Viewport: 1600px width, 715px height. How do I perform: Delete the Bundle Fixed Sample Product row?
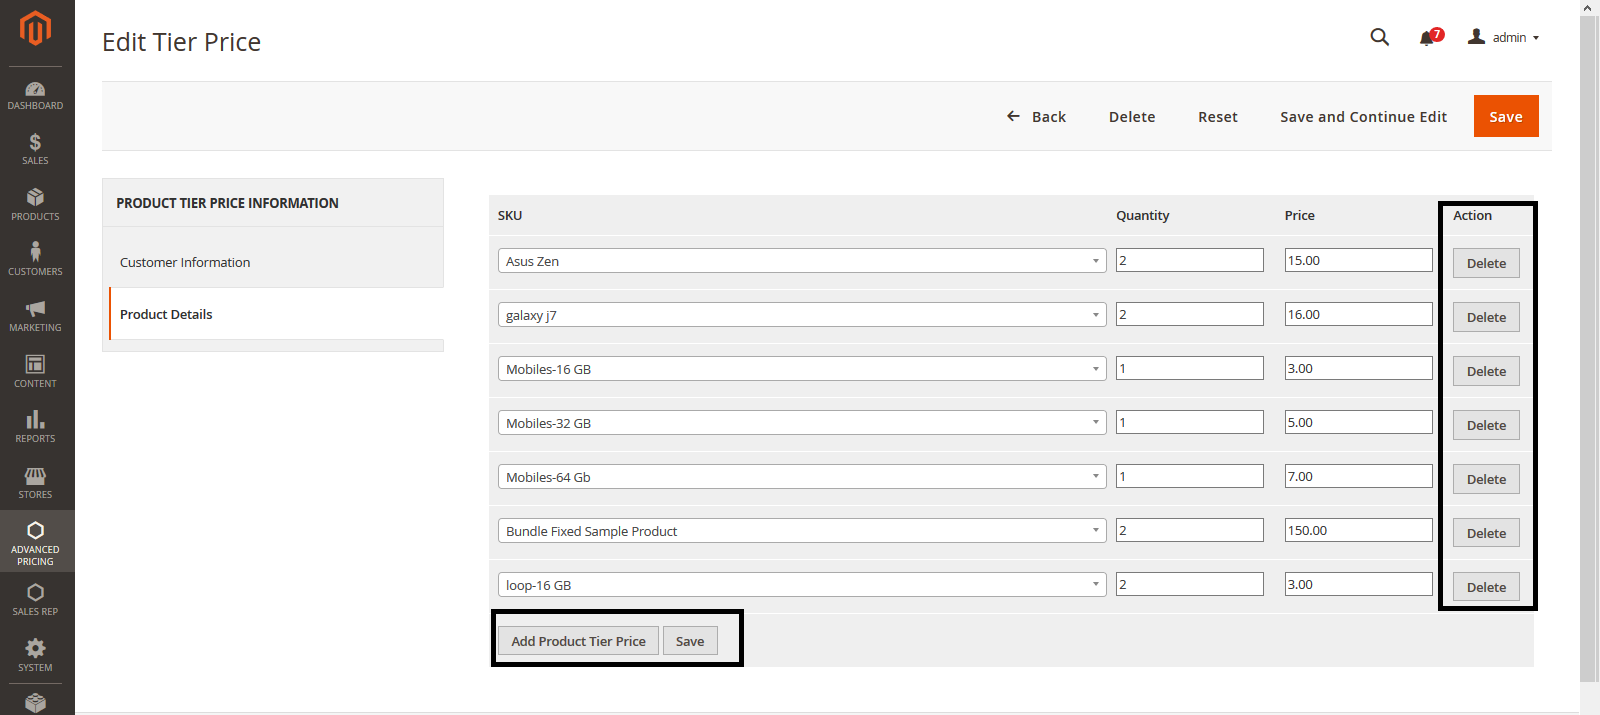tap(1486, 533)
